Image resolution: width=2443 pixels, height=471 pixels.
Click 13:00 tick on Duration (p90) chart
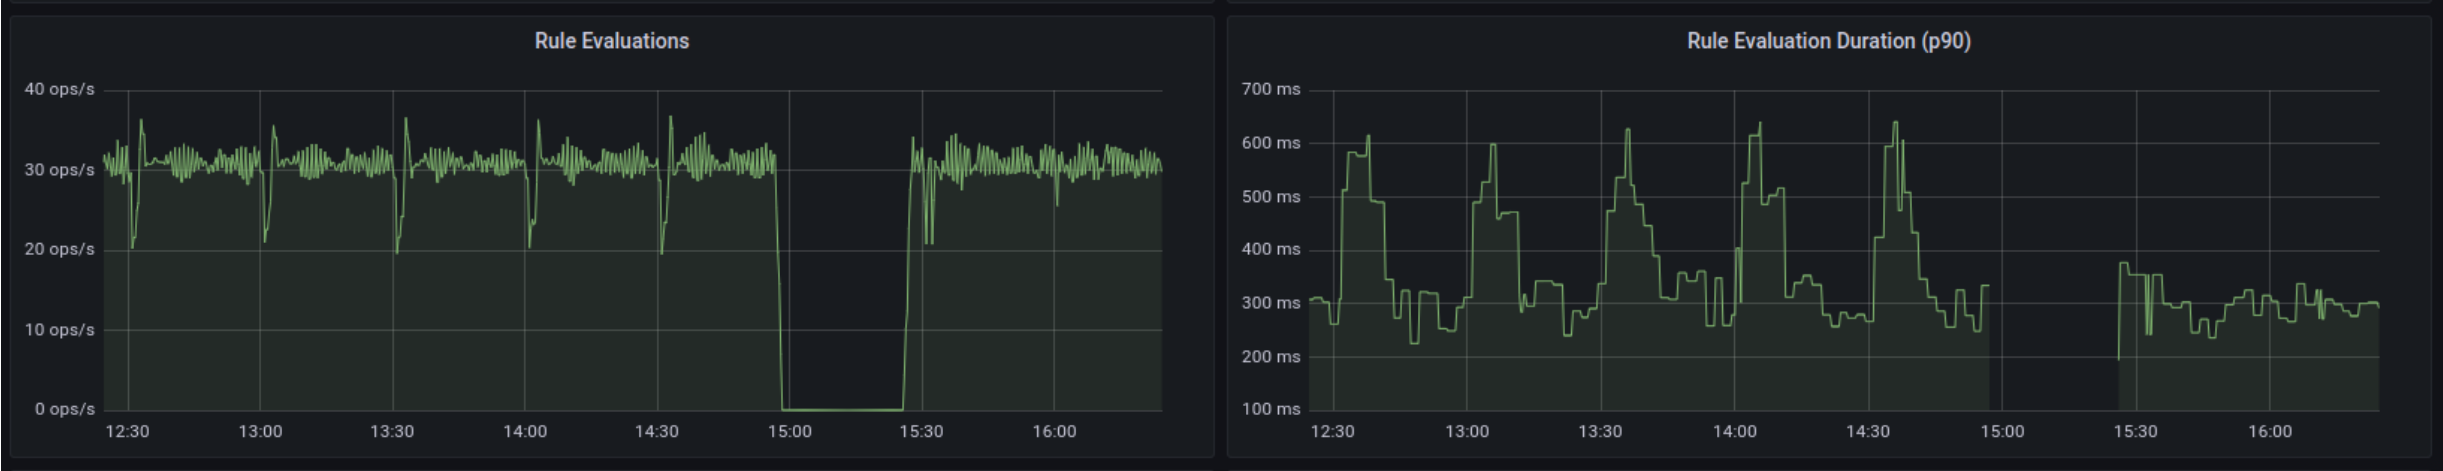[1467, 431]
